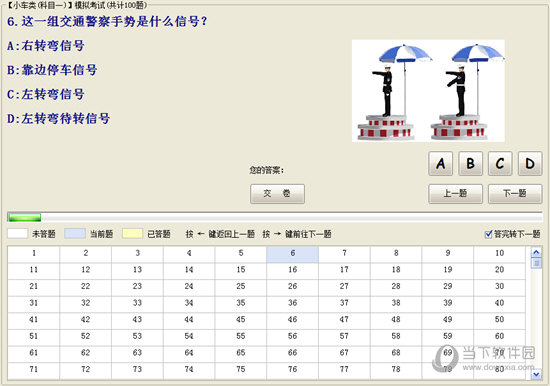Jump to question 20 cell

pyautogui.click(x=499, y=271)
